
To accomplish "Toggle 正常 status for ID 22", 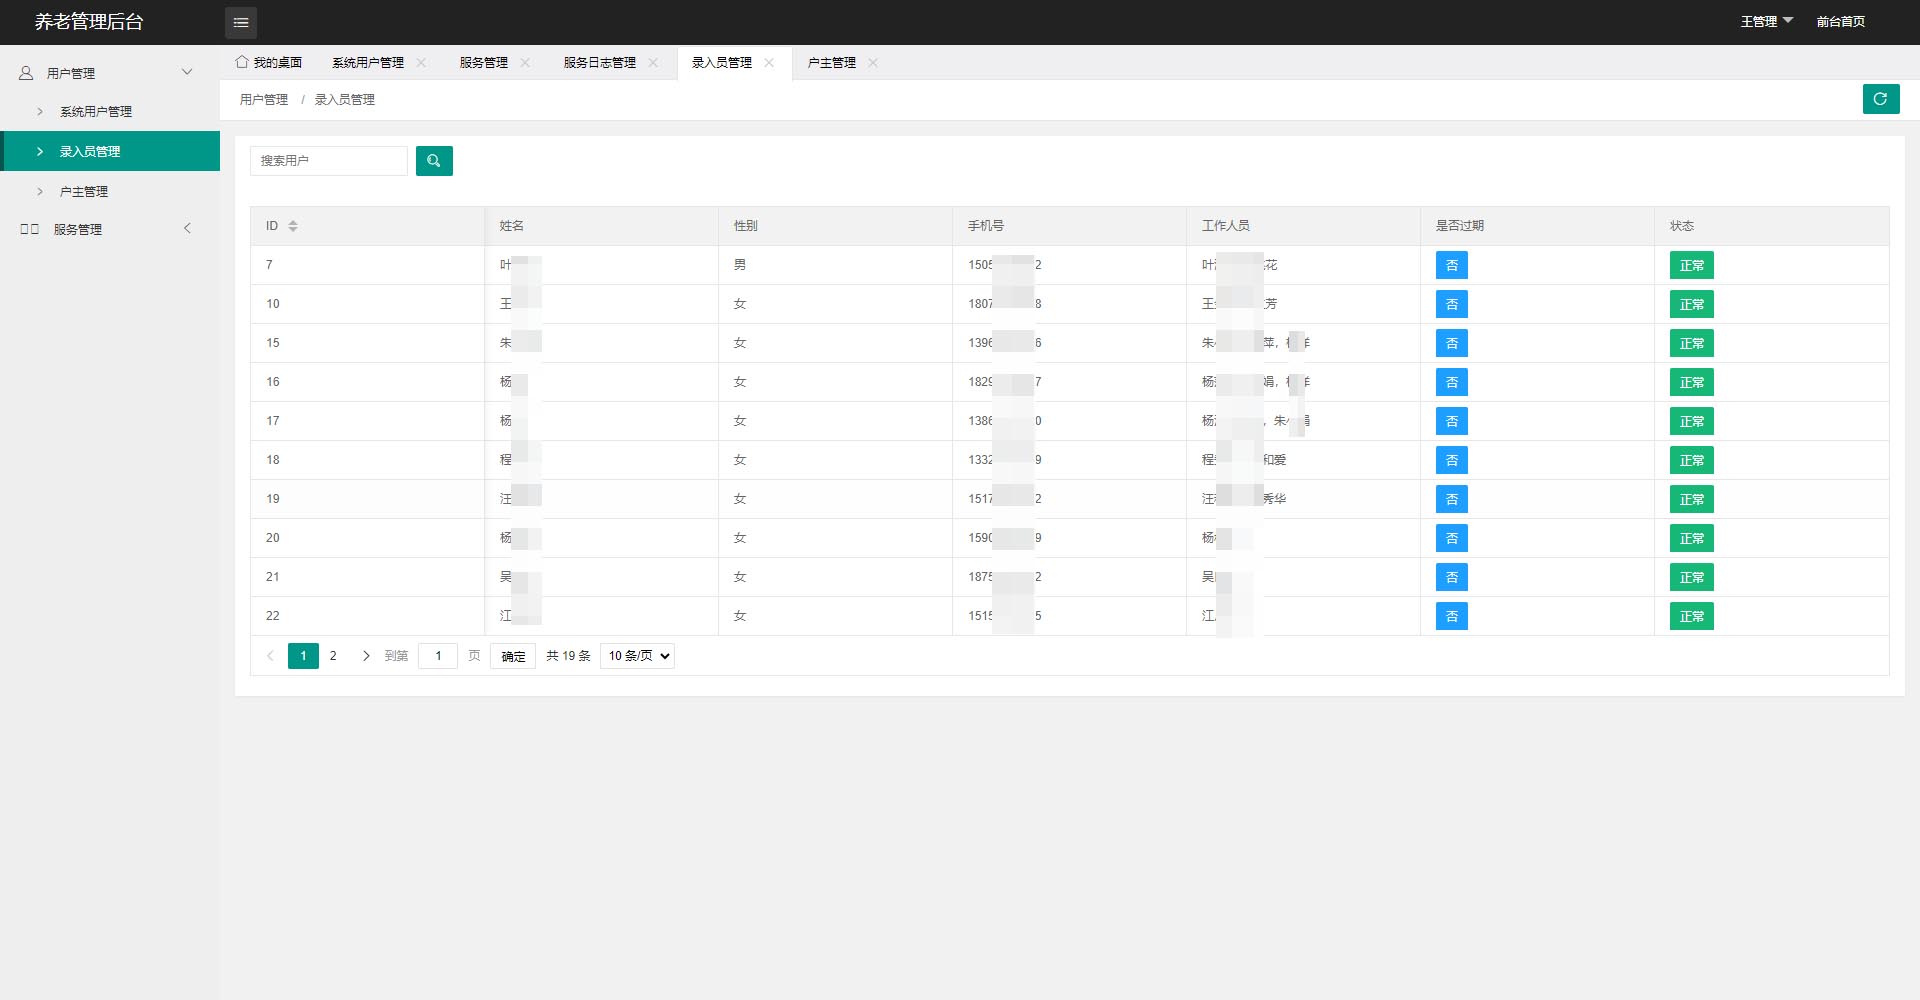I will [1691, 616].
